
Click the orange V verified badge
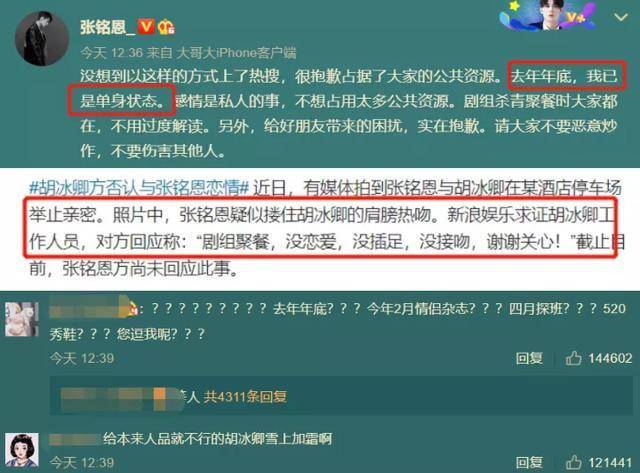pos(146,27)
